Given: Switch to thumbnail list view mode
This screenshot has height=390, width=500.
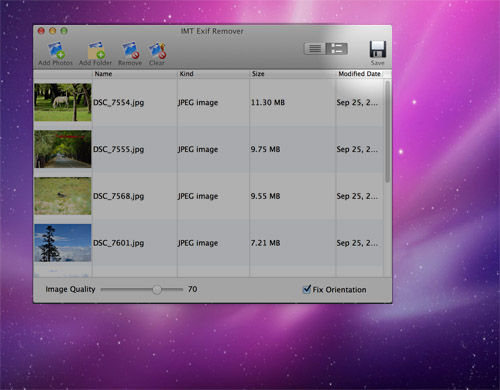Looking at the screenshot, I should click(x=337, y=49).
